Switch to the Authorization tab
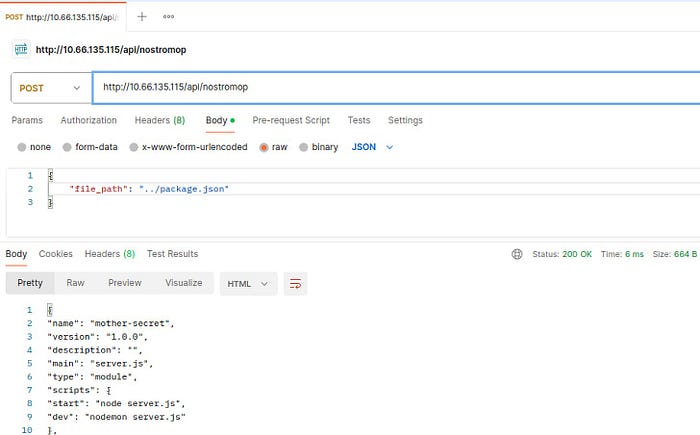 coord(88,120)
